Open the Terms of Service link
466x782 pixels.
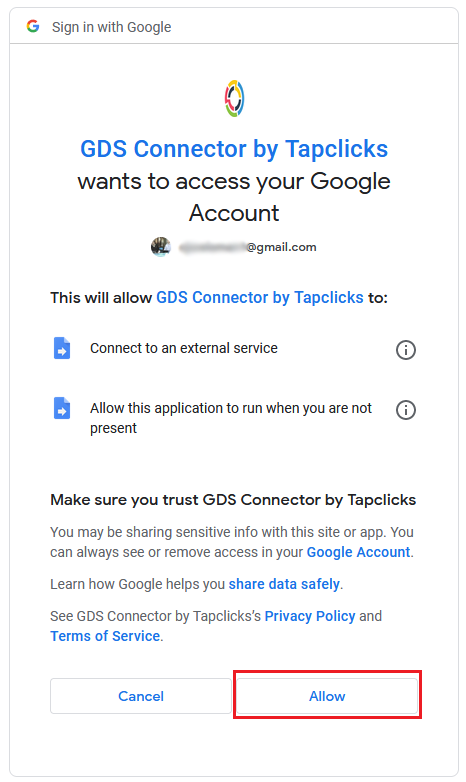tap(105, 636)
